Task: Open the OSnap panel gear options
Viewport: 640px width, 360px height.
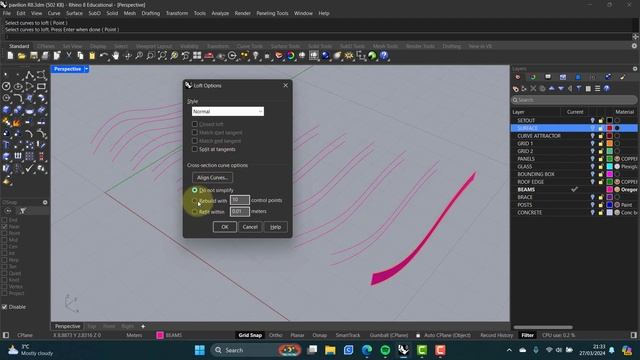Action: pyautogui.click(x=45, y=202)
